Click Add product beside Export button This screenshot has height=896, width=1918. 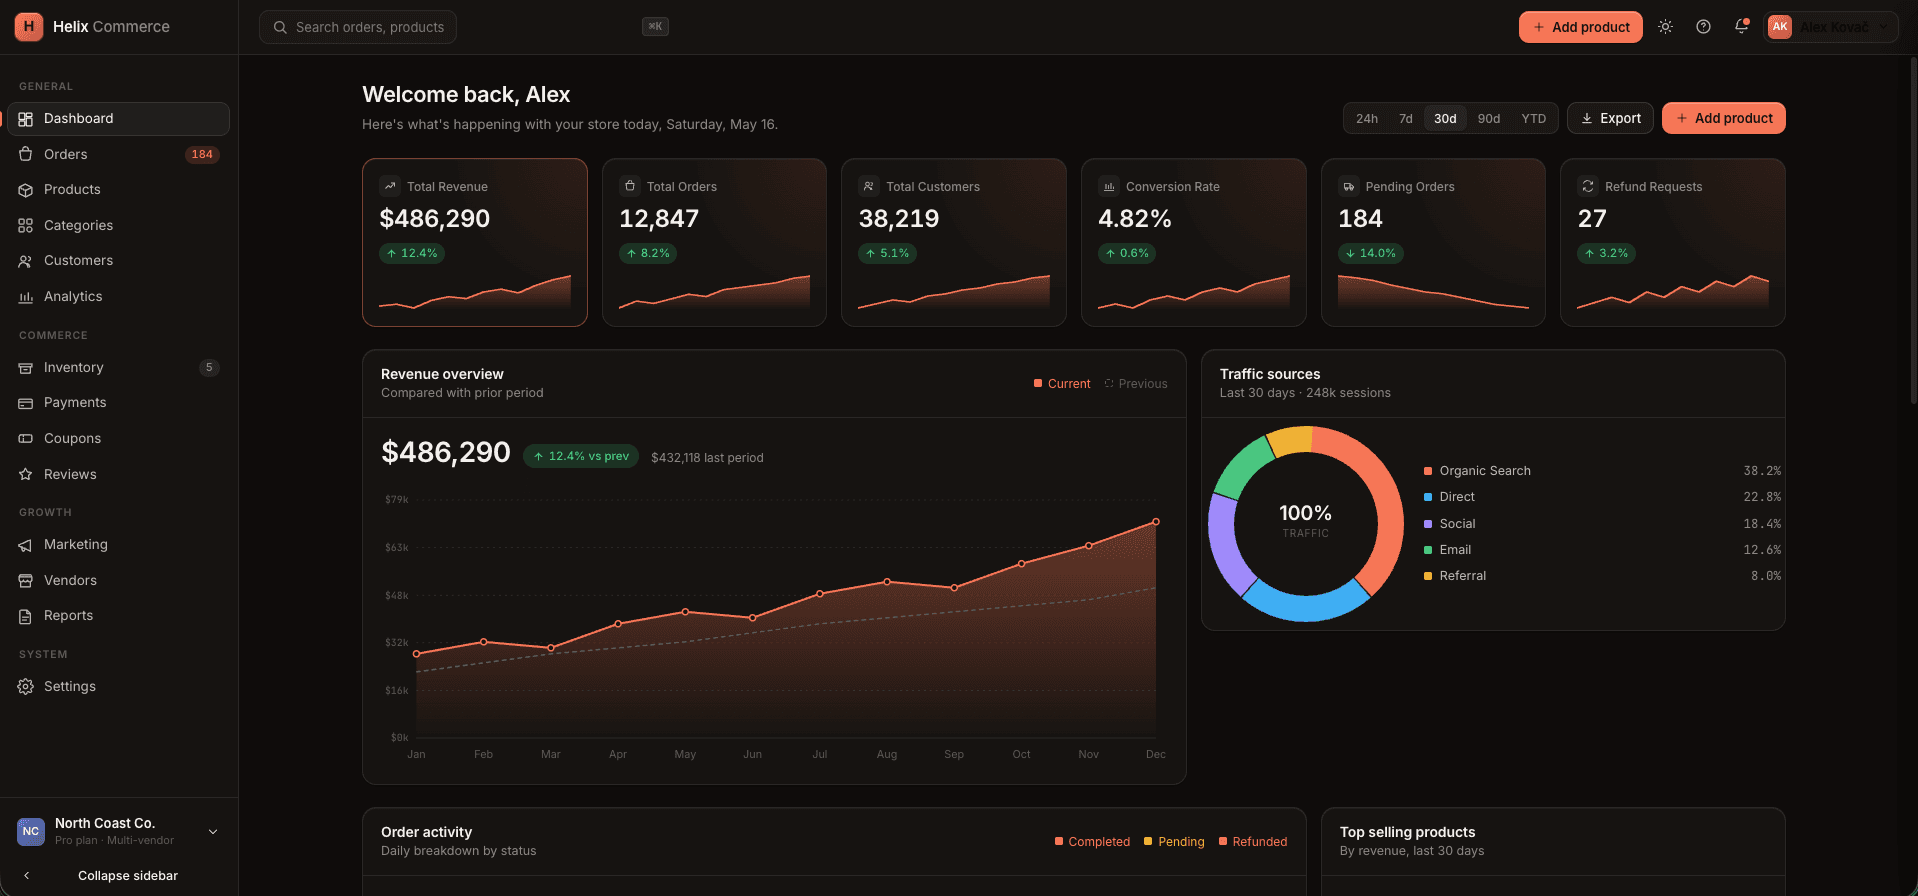pos(1723,118)
